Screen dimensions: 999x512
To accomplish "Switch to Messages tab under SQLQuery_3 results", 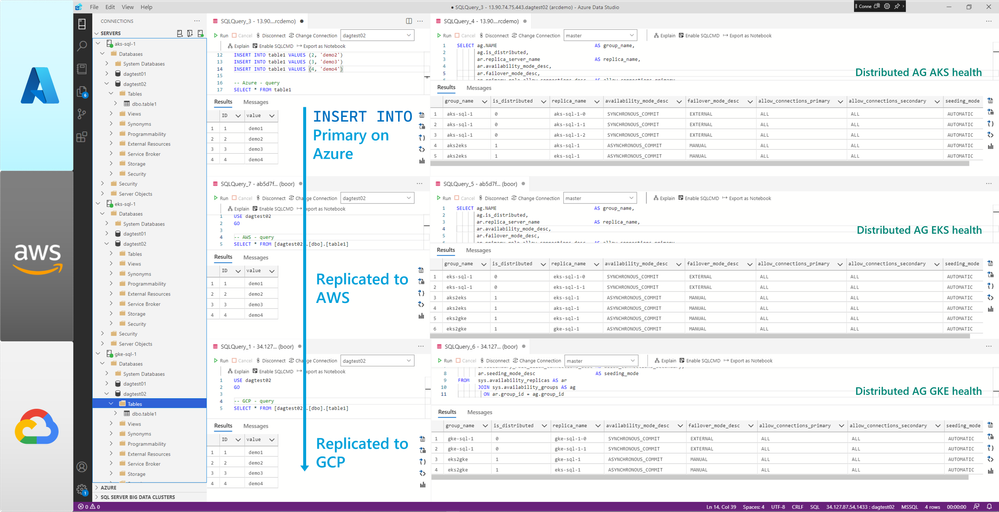I will point(255,102).
